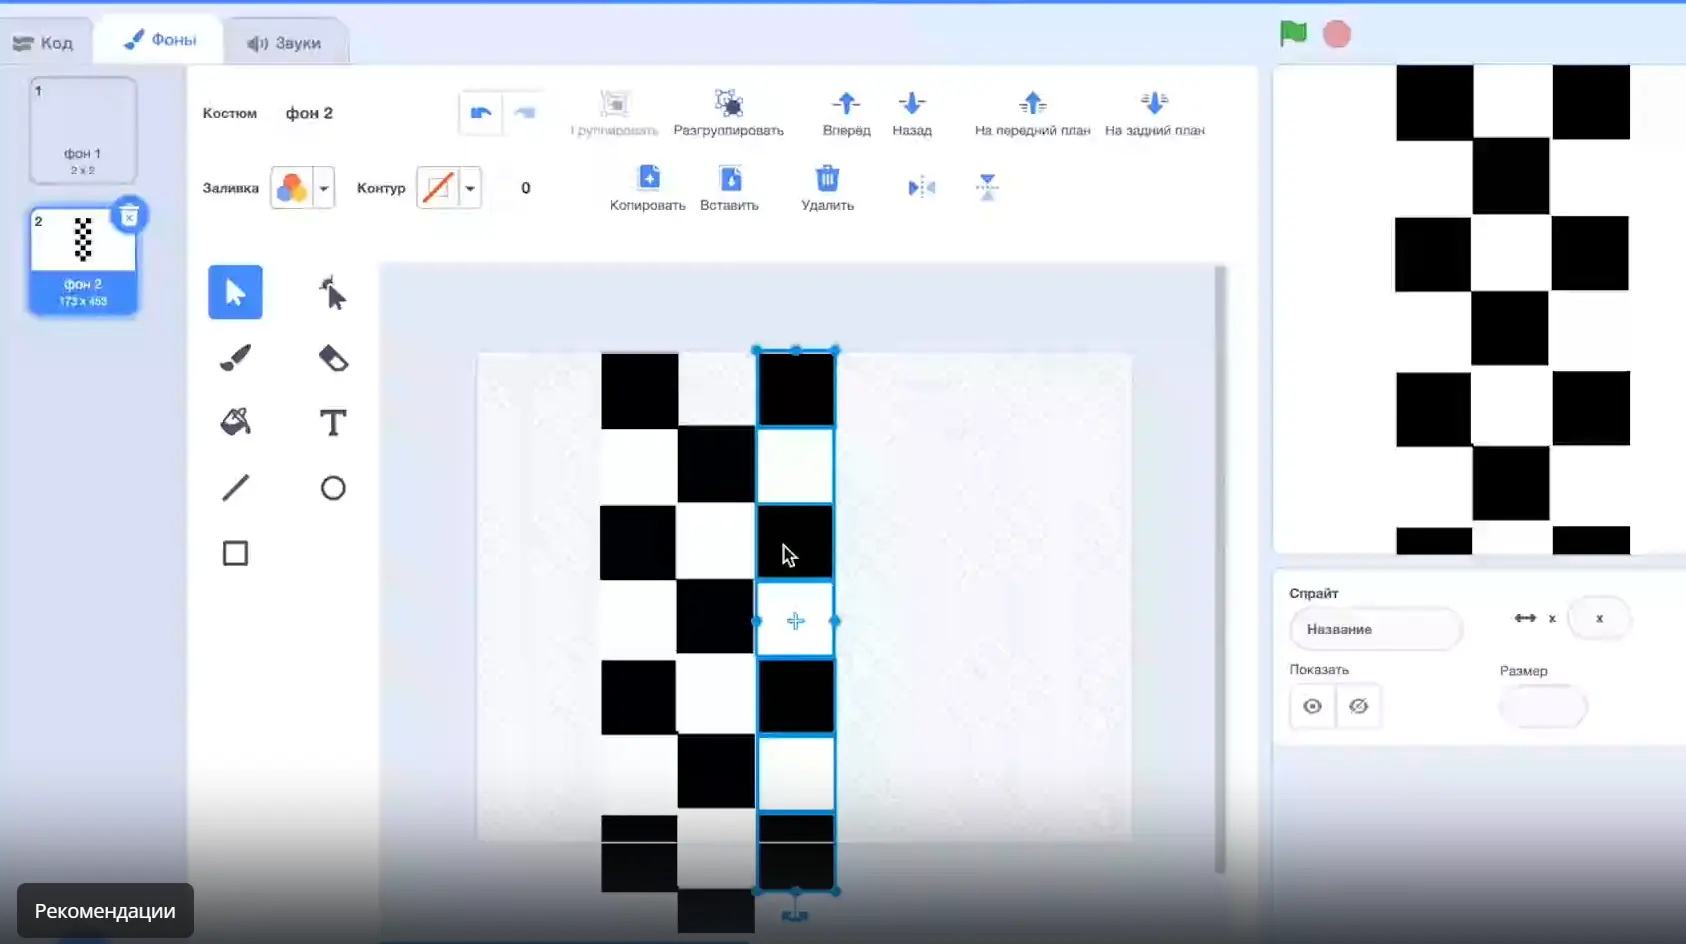Redo the costume edit

(524, 113)
